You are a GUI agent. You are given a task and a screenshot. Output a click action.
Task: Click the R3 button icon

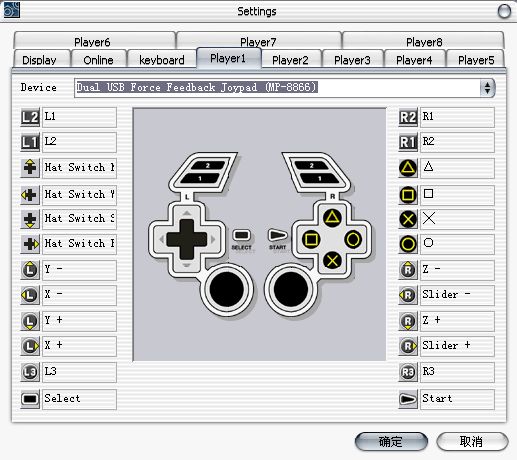click(x=408, y=372)
